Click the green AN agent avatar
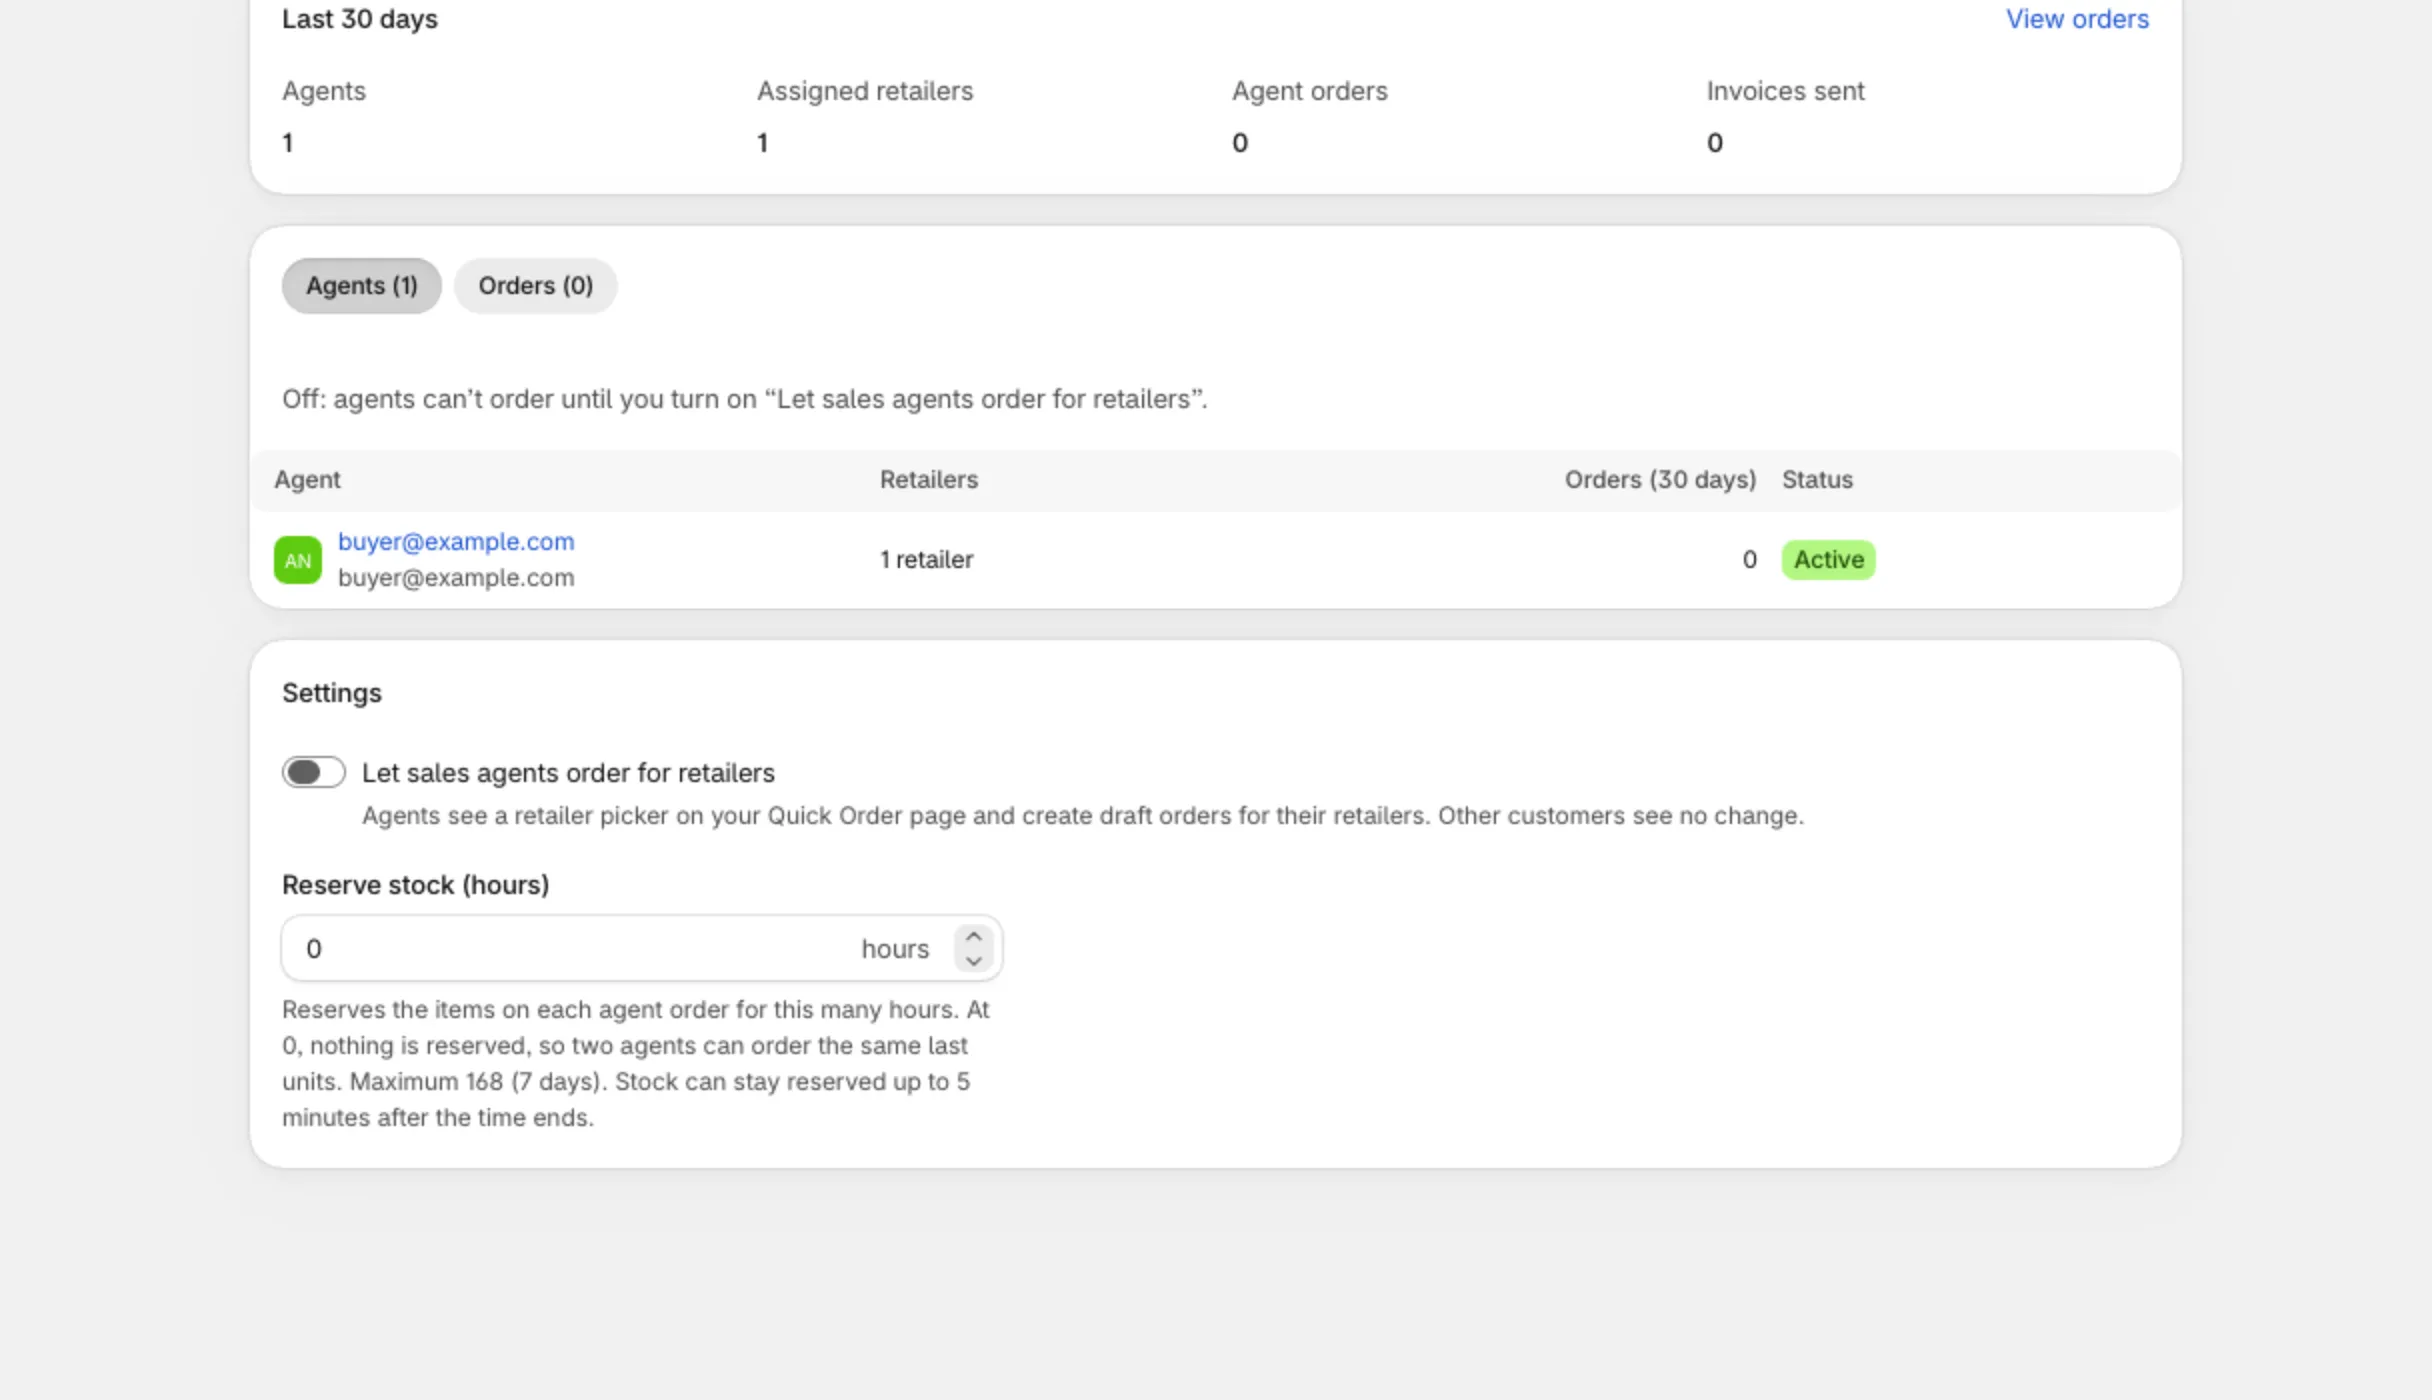 point(298,560)
